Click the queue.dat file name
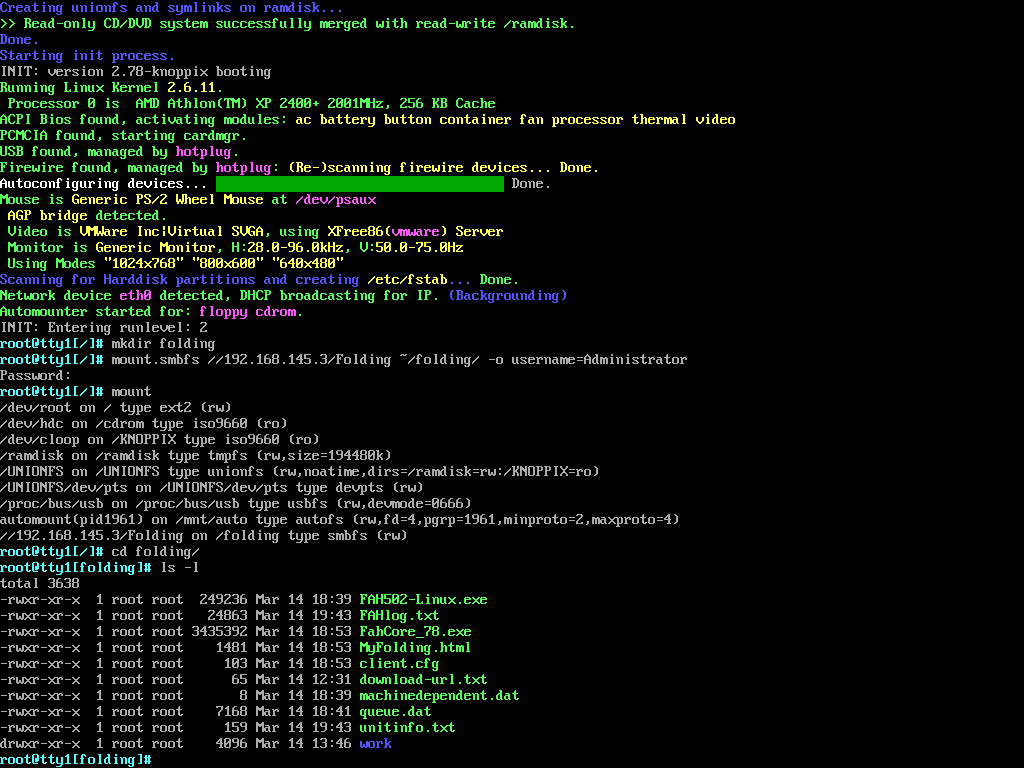The height and width of the screenshot is (768, 1024). pos(395,712)
